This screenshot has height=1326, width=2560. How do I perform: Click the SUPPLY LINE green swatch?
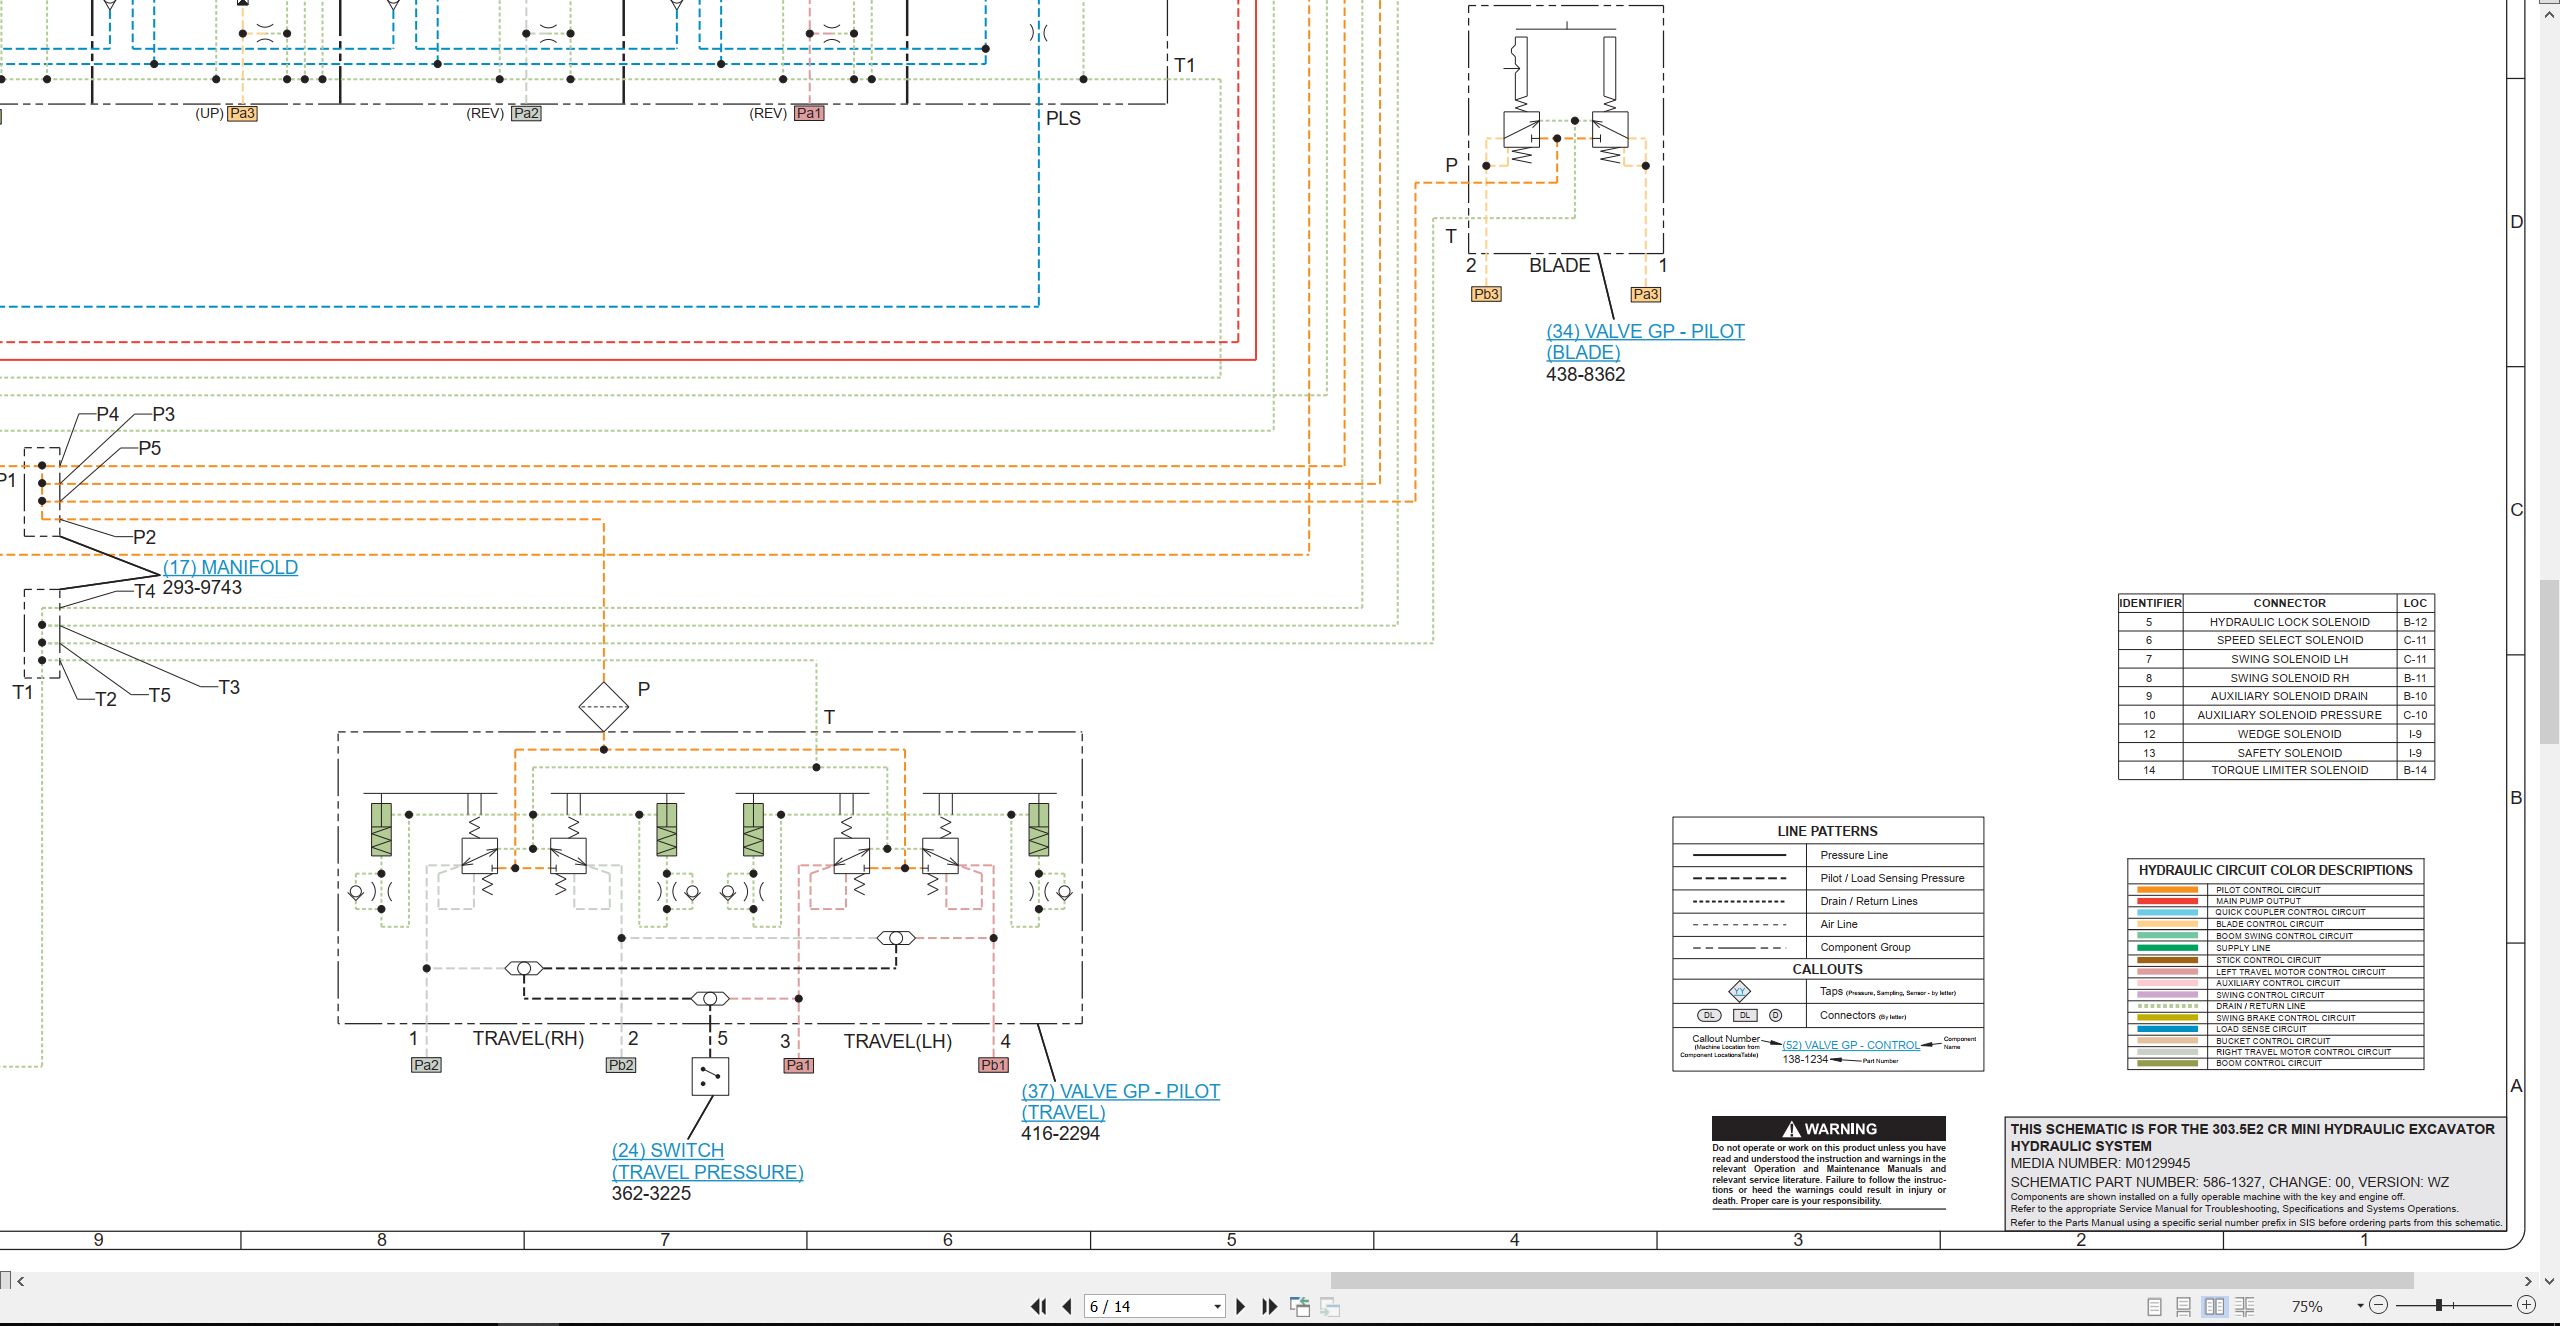[x=2167, y=948]
